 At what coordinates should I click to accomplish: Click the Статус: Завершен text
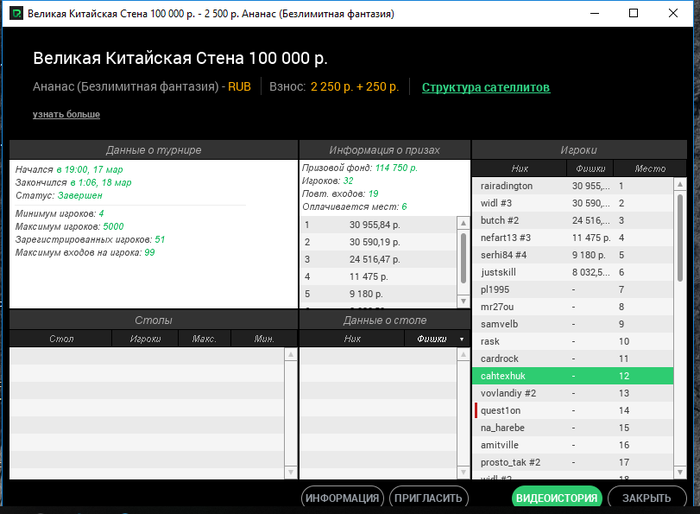coord(59,196)
